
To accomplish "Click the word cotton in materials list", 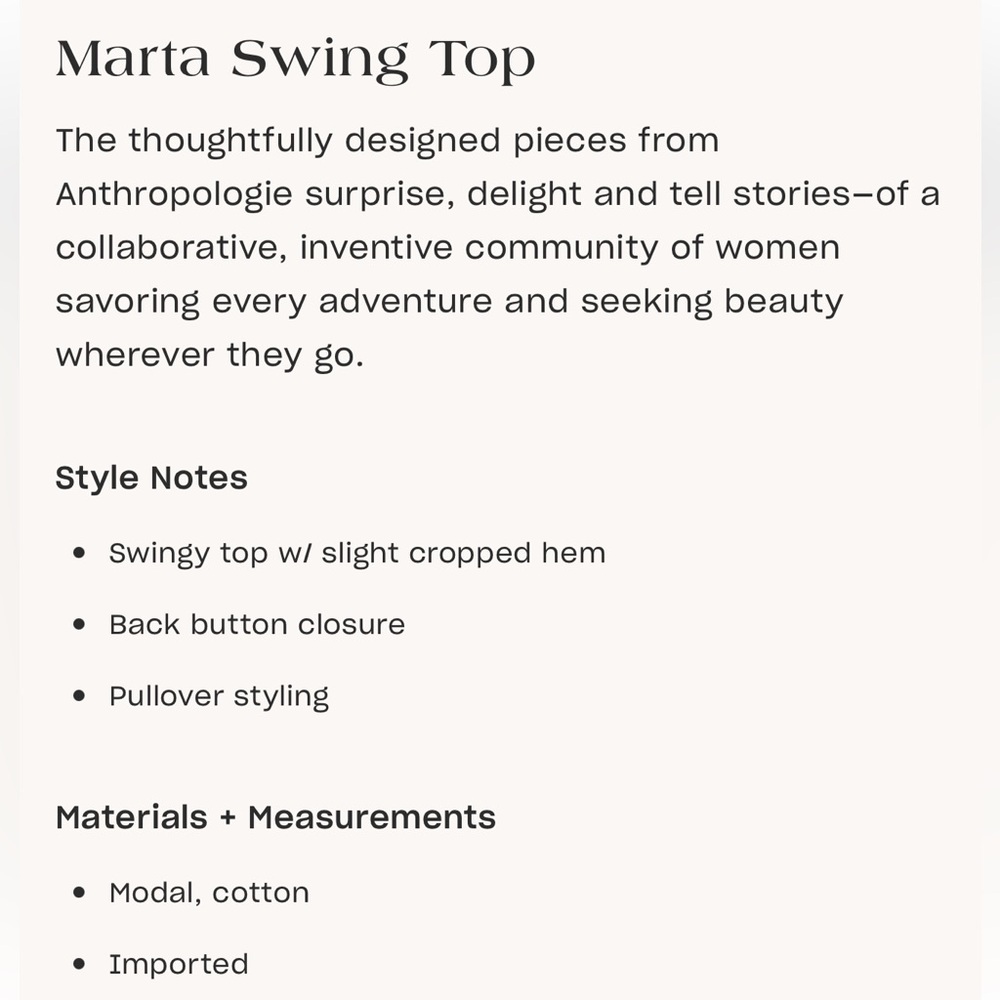I will click(x=261, y=893).
